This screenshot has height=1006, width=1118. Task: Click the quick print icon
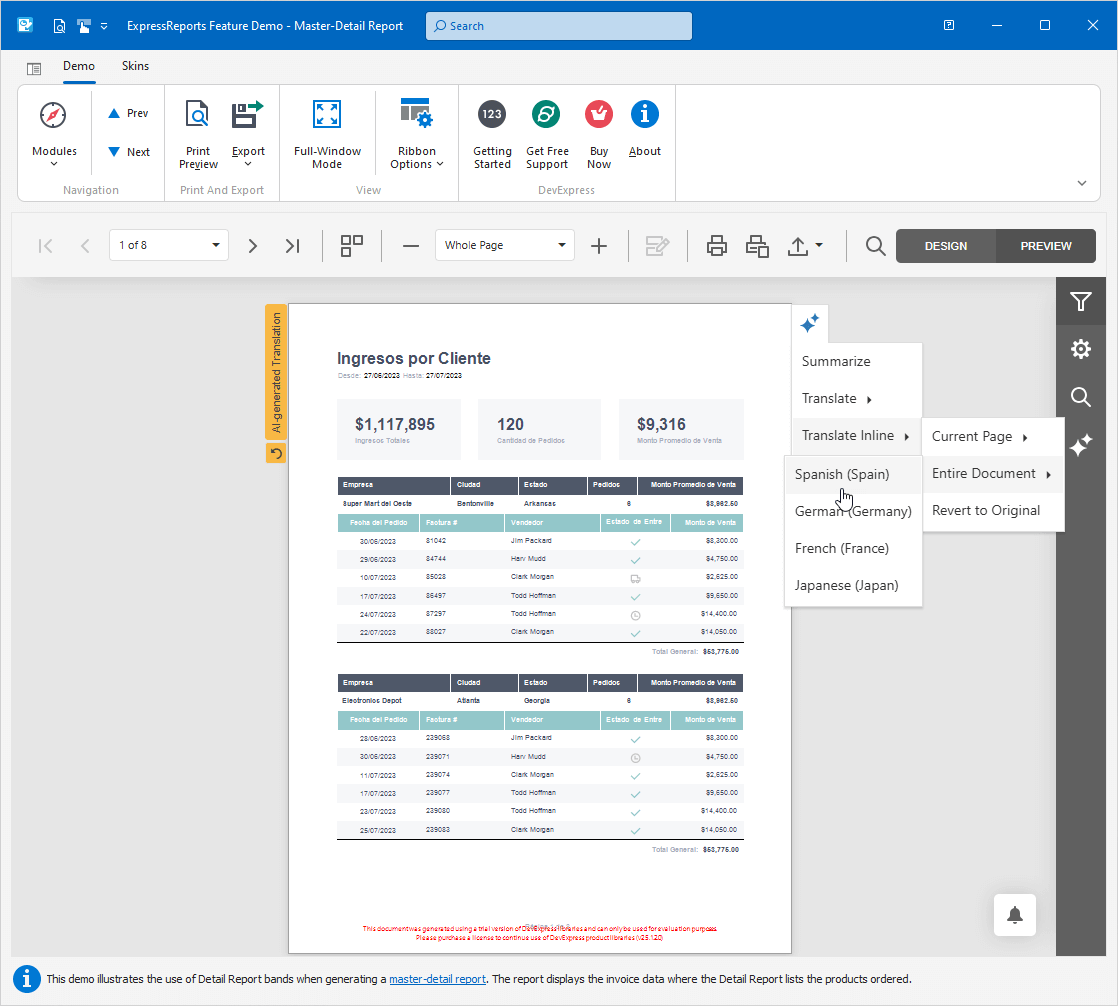tap(757, 245)
